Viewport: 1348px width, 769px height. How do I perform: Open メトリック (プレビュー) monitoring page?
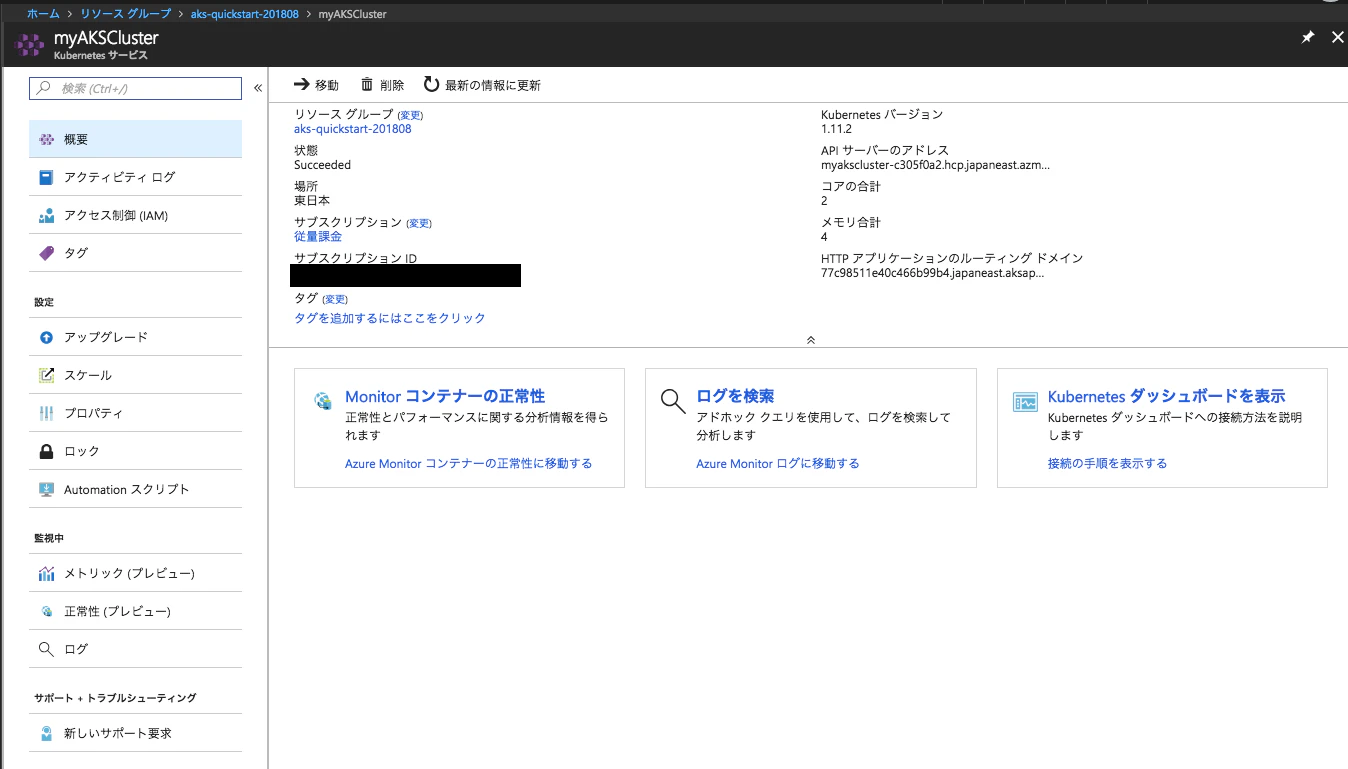(135, 573)
